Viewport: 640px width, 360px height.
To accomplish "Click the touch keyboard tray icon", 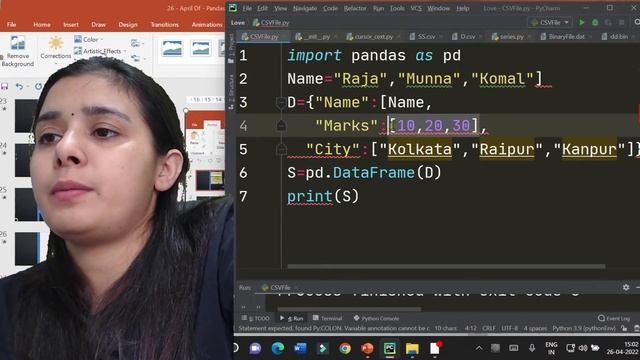I will 513,348.
